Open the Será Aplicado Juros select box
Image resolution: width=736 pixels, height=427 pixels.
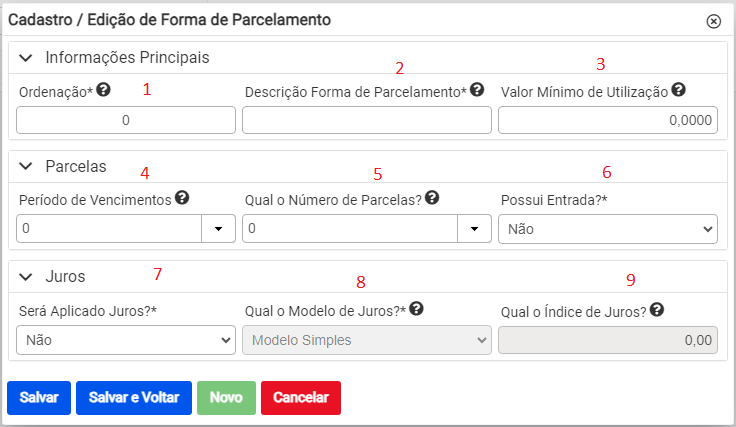coord(126,340)
